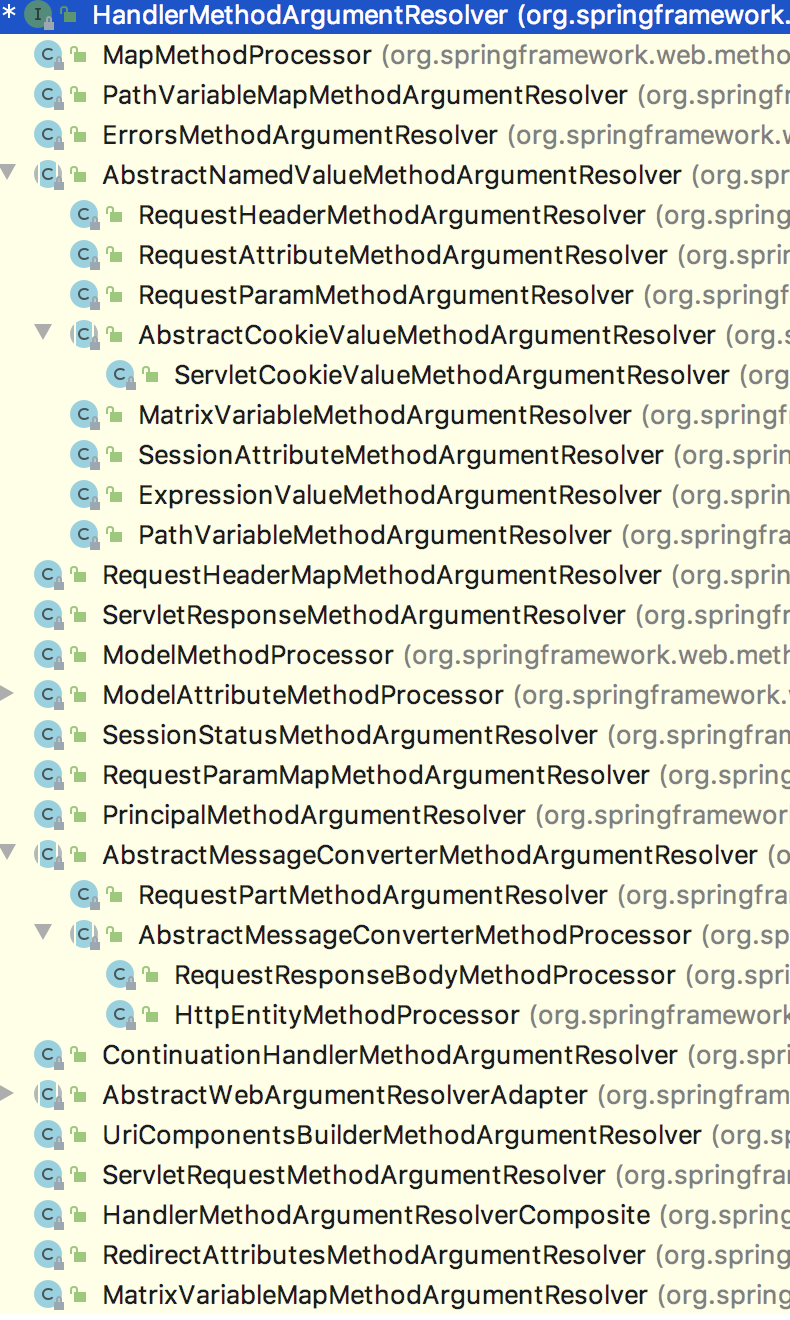Click the class icon beside MatrixVariableMethodArgumentResolver

point(84,415)
